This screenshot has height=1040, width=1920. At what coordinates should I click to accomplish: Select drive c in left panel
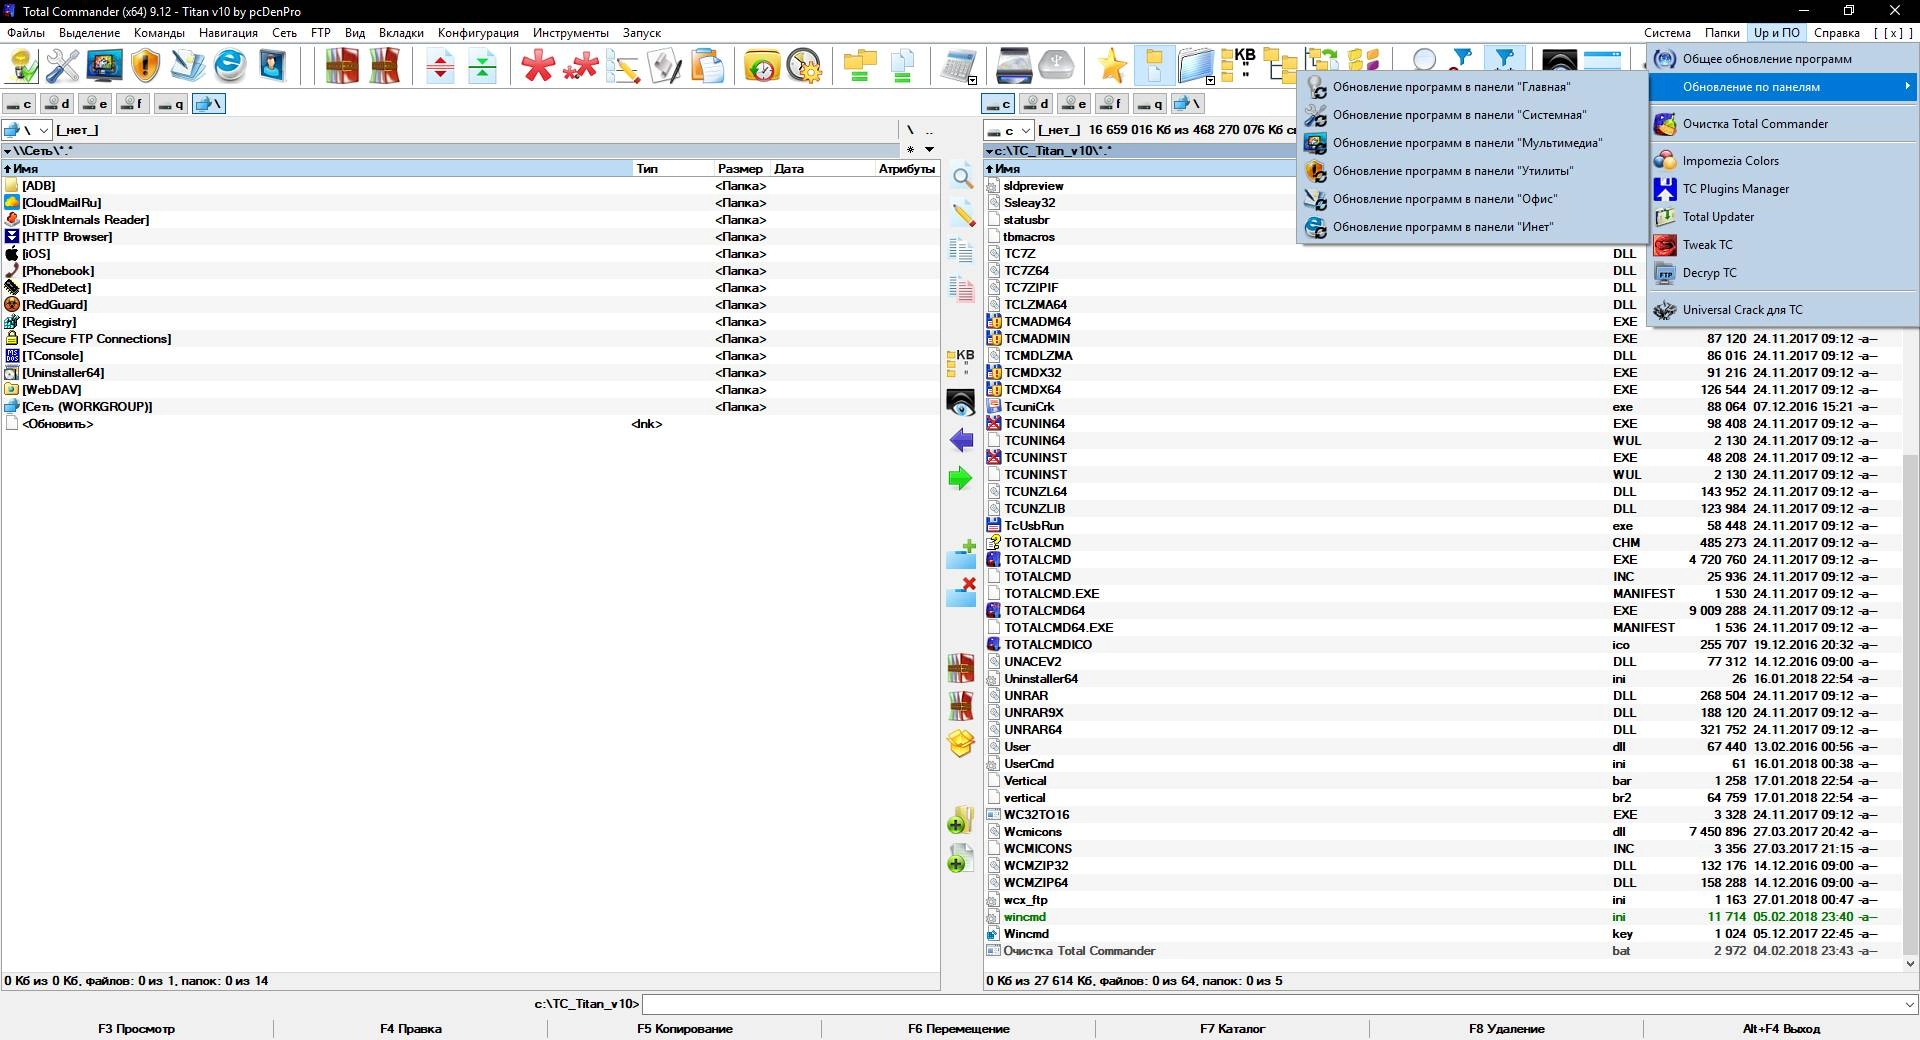click(x=19, y=103)
